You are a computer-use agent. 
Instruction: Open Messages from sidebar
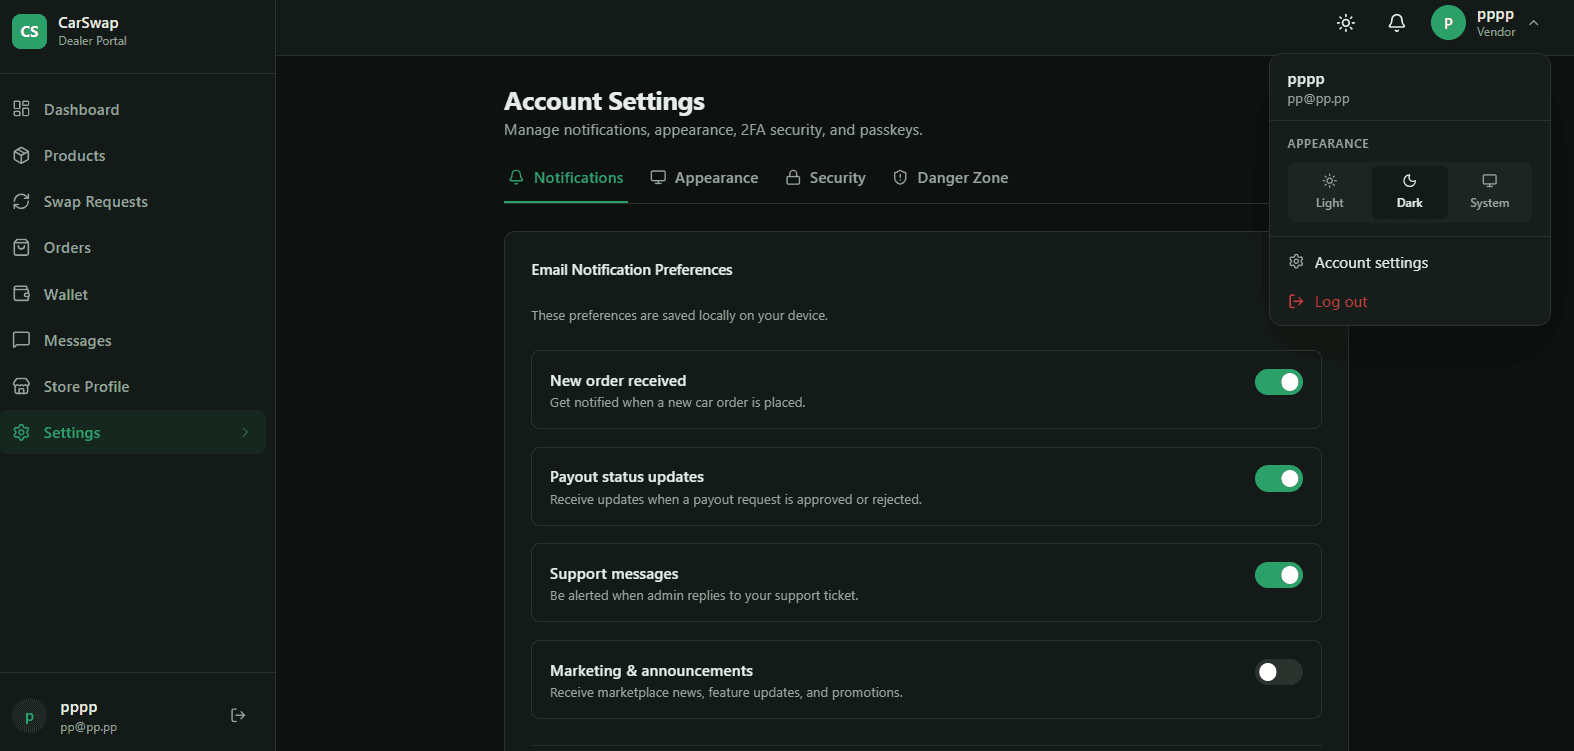(x=133, y=340)
